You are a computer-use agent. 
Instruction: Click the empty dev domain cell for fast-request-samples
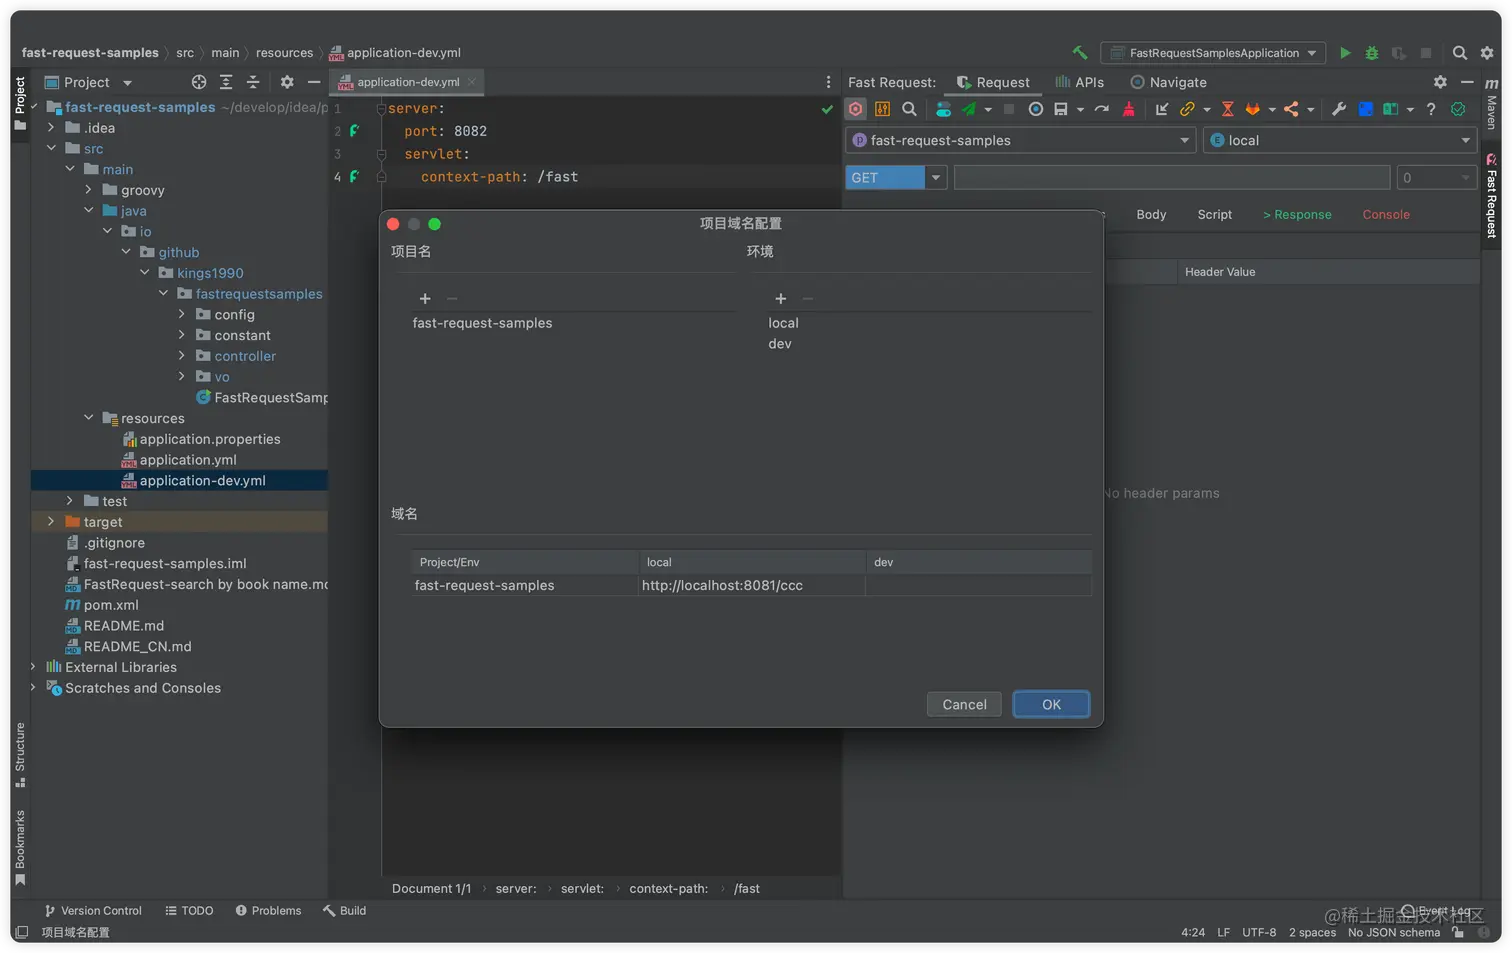(x=978, y=586)
